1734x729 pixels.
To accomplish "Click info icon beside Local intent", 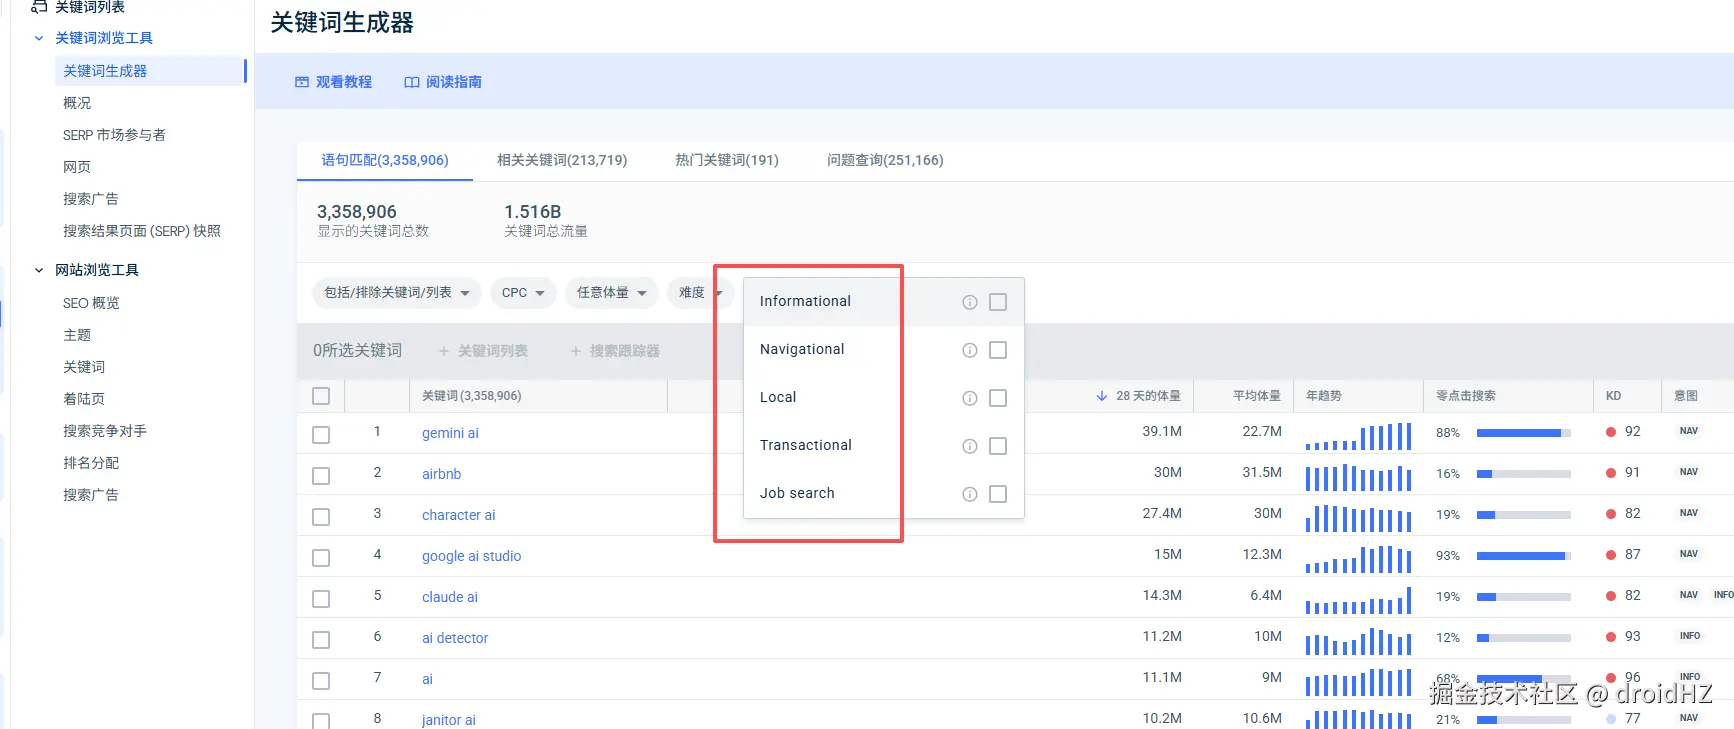I will [970, 398].
